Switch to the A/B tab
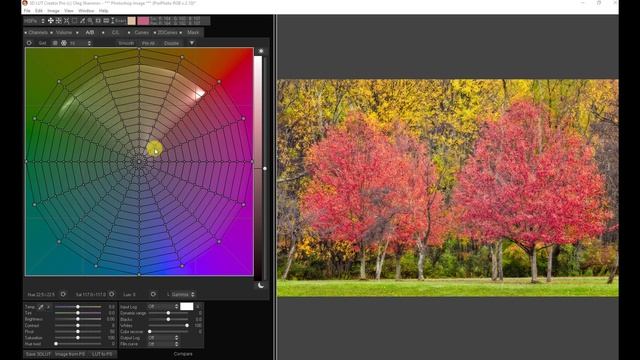The height and width of the screenshot is (360, 640). tap(90, 32)
